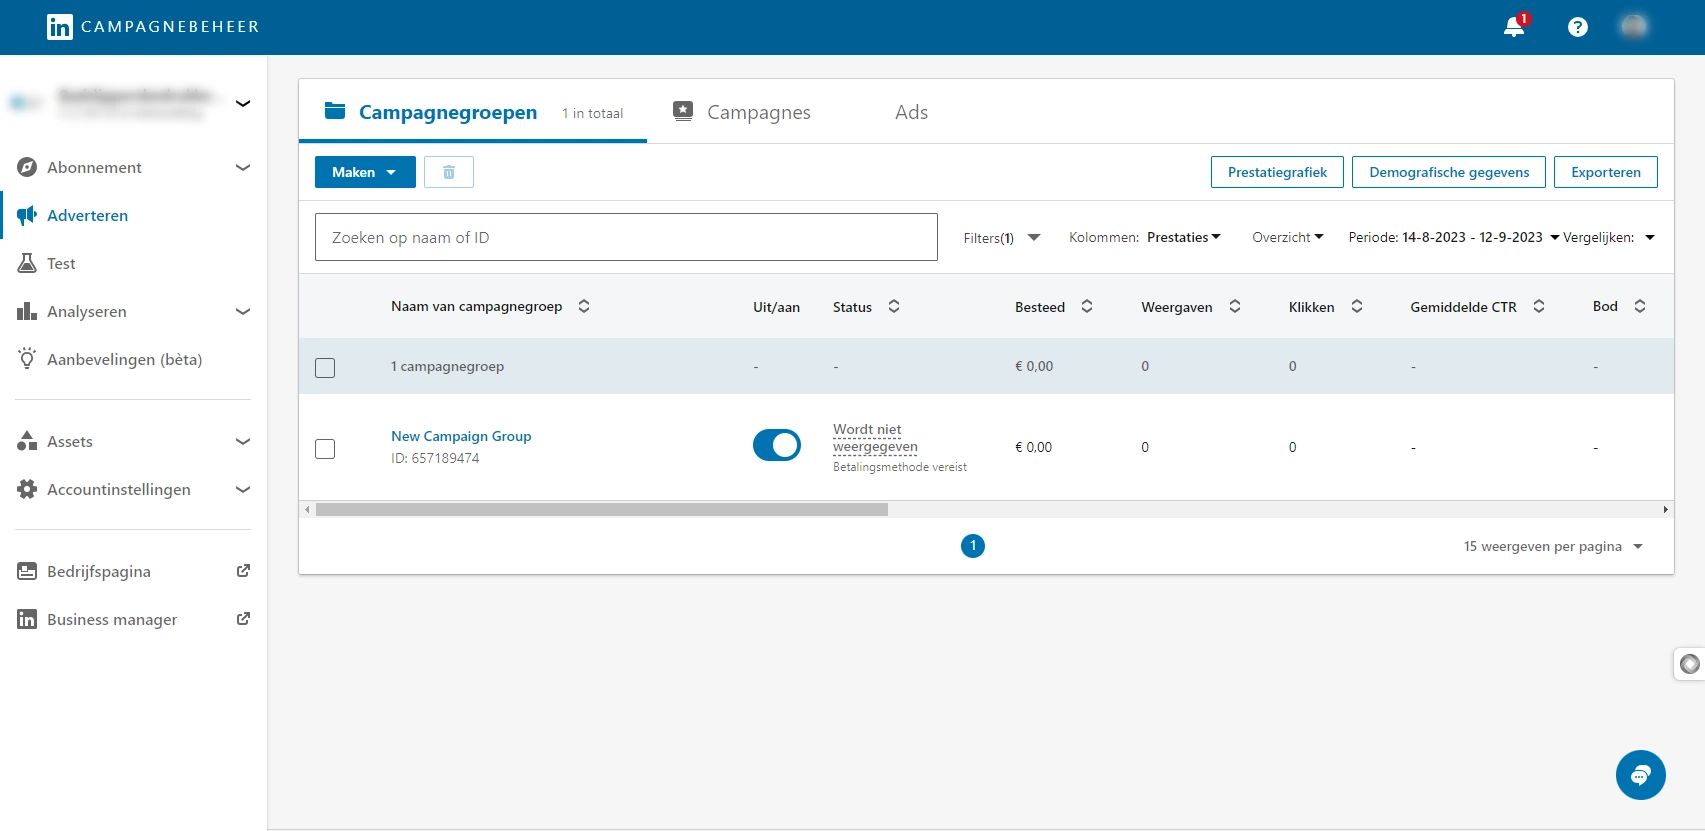Click the Bedrijfspagina page icon
Image resolution: width=1705 pixels, height=831 pixels.
(27, 571)
